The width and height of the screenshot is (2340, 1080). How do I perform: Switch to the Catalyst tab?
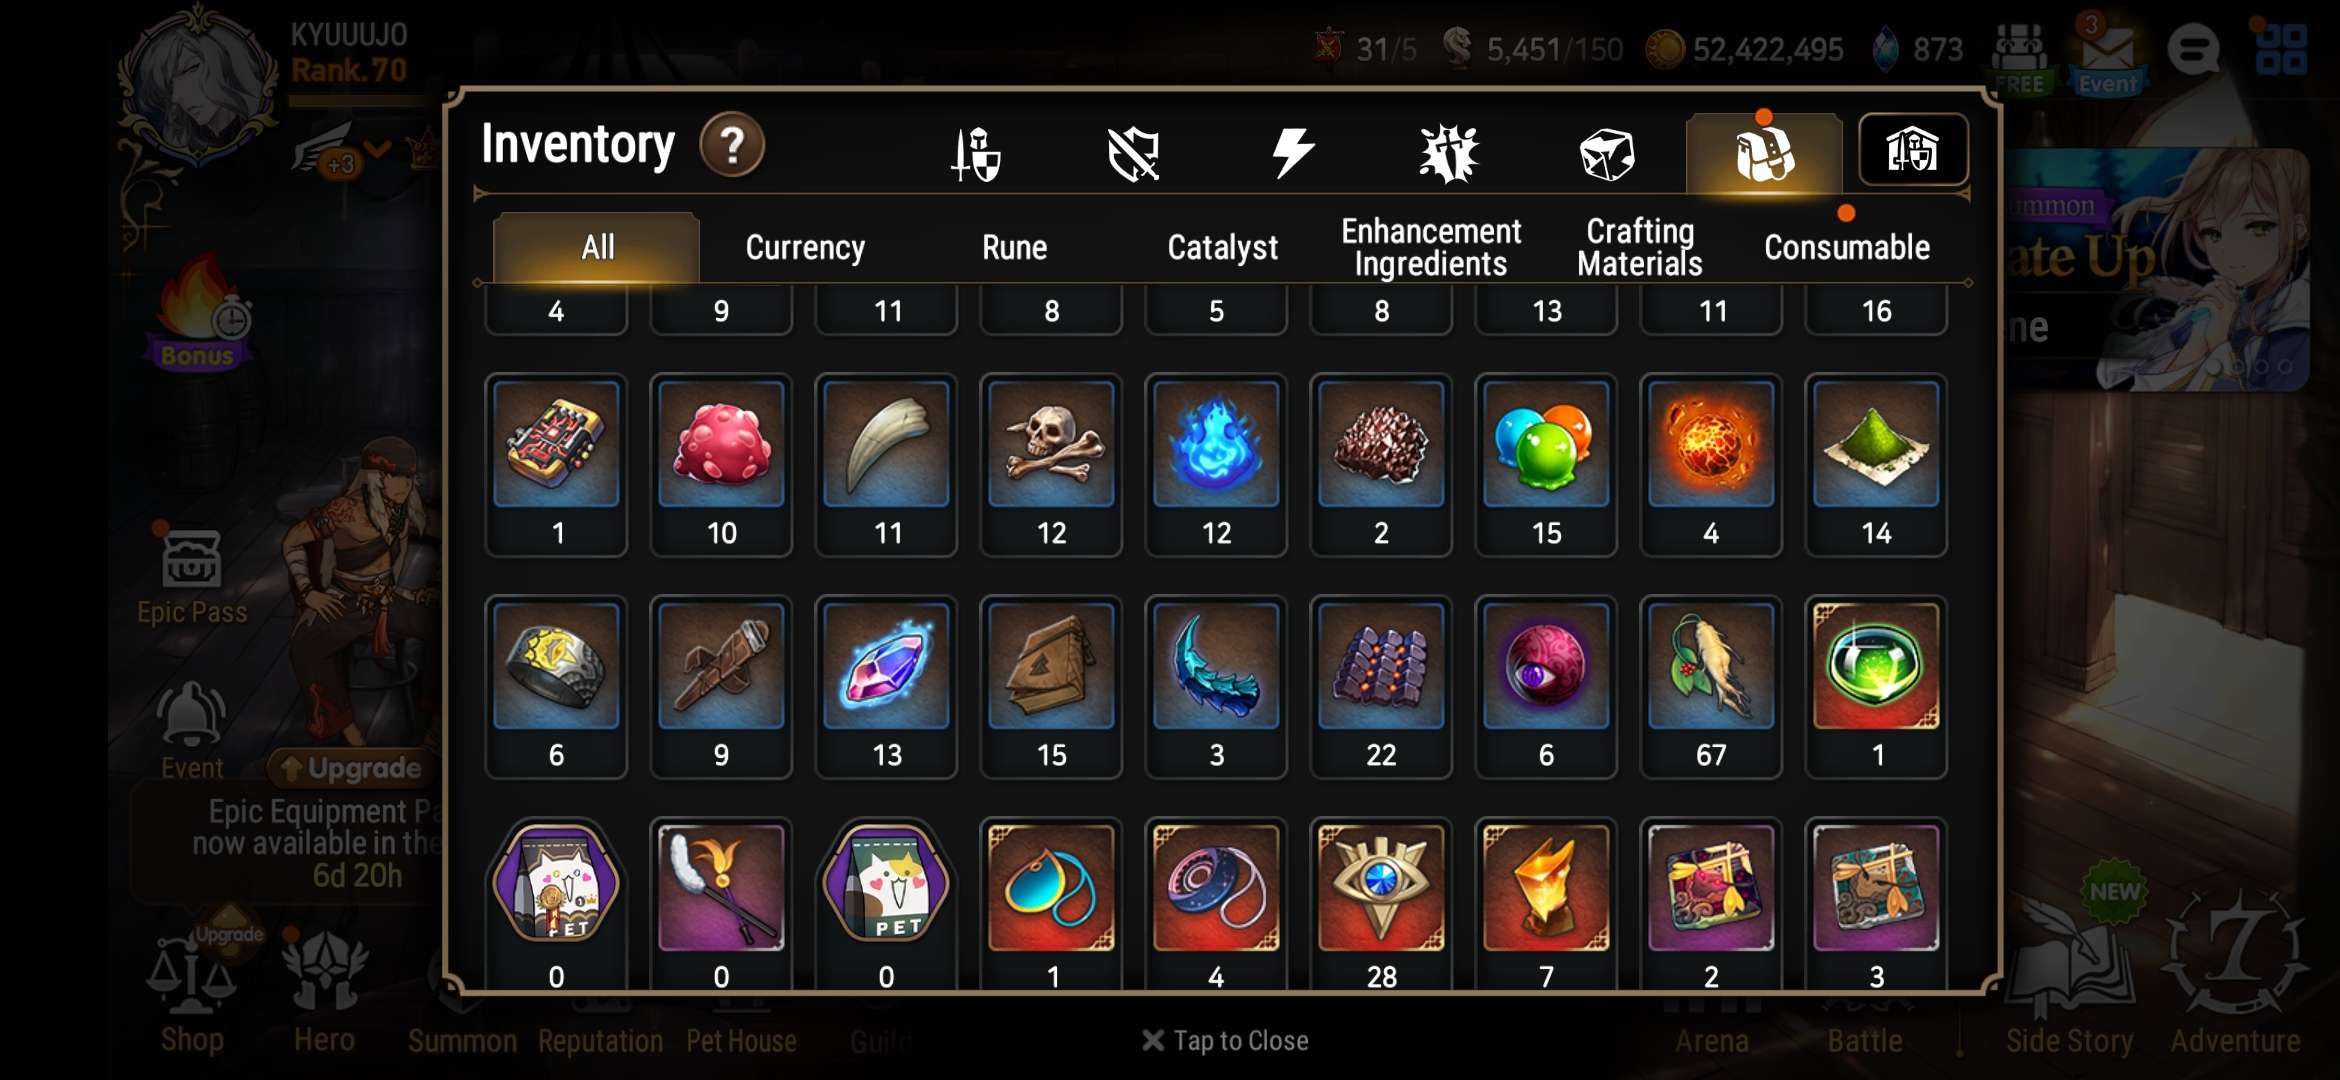pyautogui.click(x=1222, y=247)
